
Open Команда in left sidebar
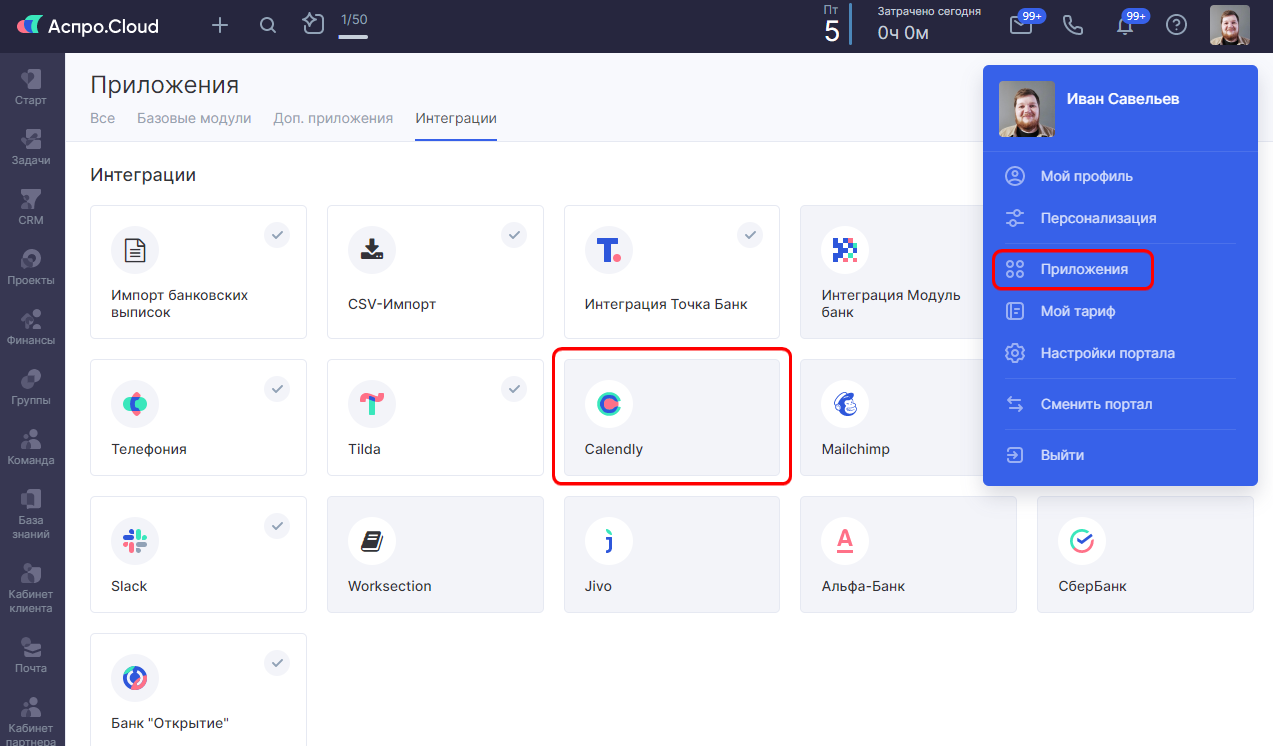pyautogui.click(x=31, y=447)
